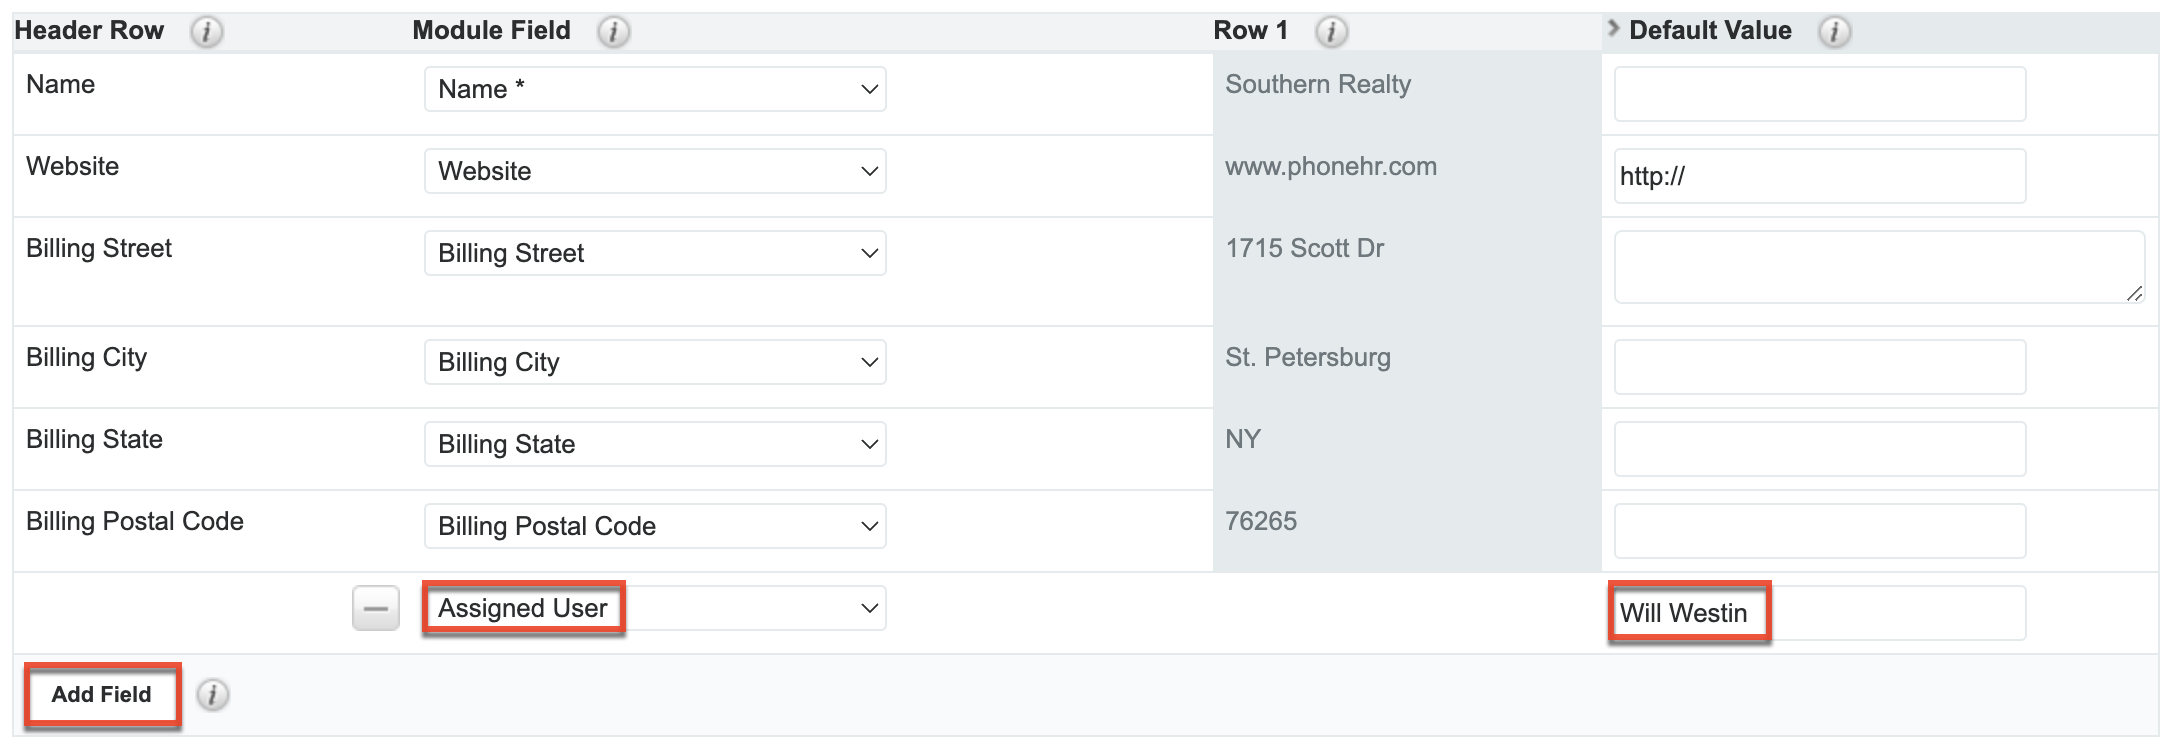Click the Billing Street default textarea
This screenshot has width=2168, height=740.
pyautogui.click(x=1878, y=267)
